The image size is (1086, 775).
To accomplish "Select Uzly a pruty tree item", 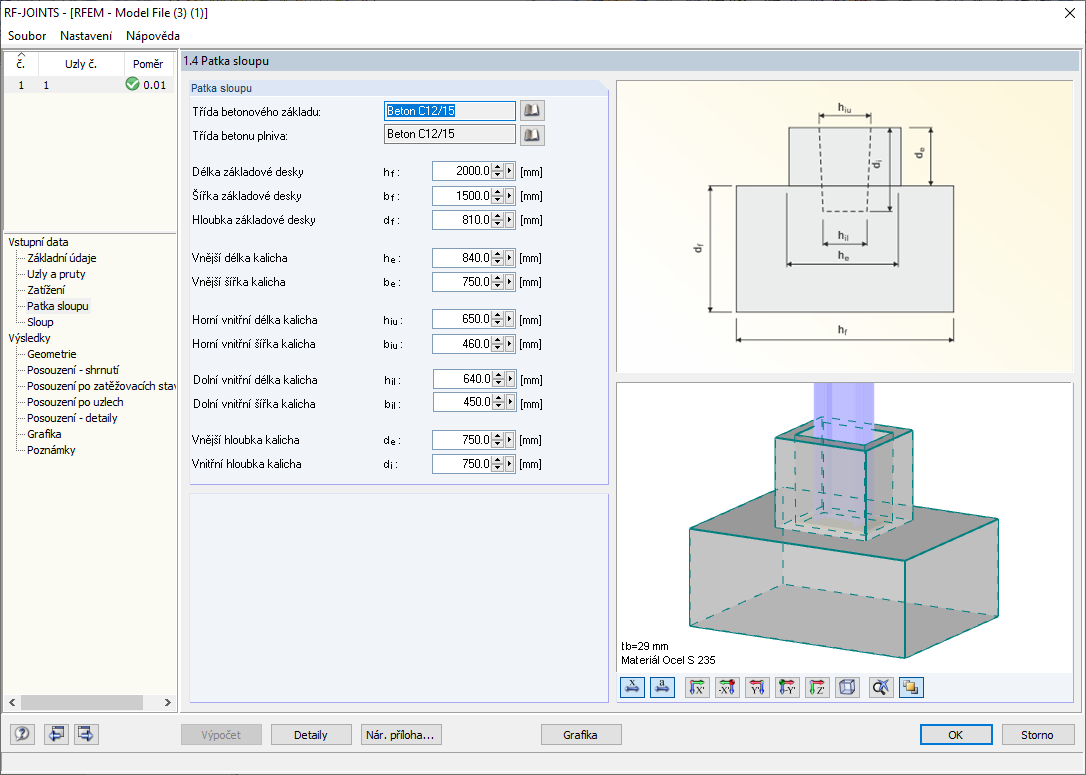I will (56, 274).
